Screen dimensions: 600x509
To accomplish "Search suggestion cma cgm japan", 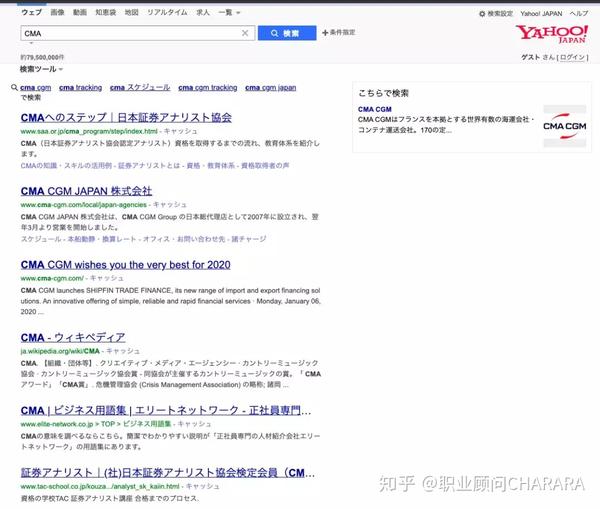I will point(271,88).
